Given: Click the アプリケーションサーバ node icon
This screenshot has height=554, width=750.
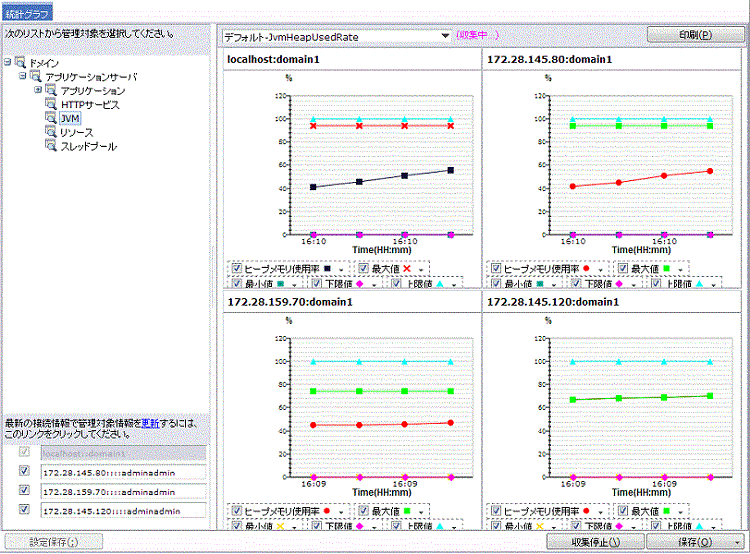Looking at the screenshot, I should (36, 77).
